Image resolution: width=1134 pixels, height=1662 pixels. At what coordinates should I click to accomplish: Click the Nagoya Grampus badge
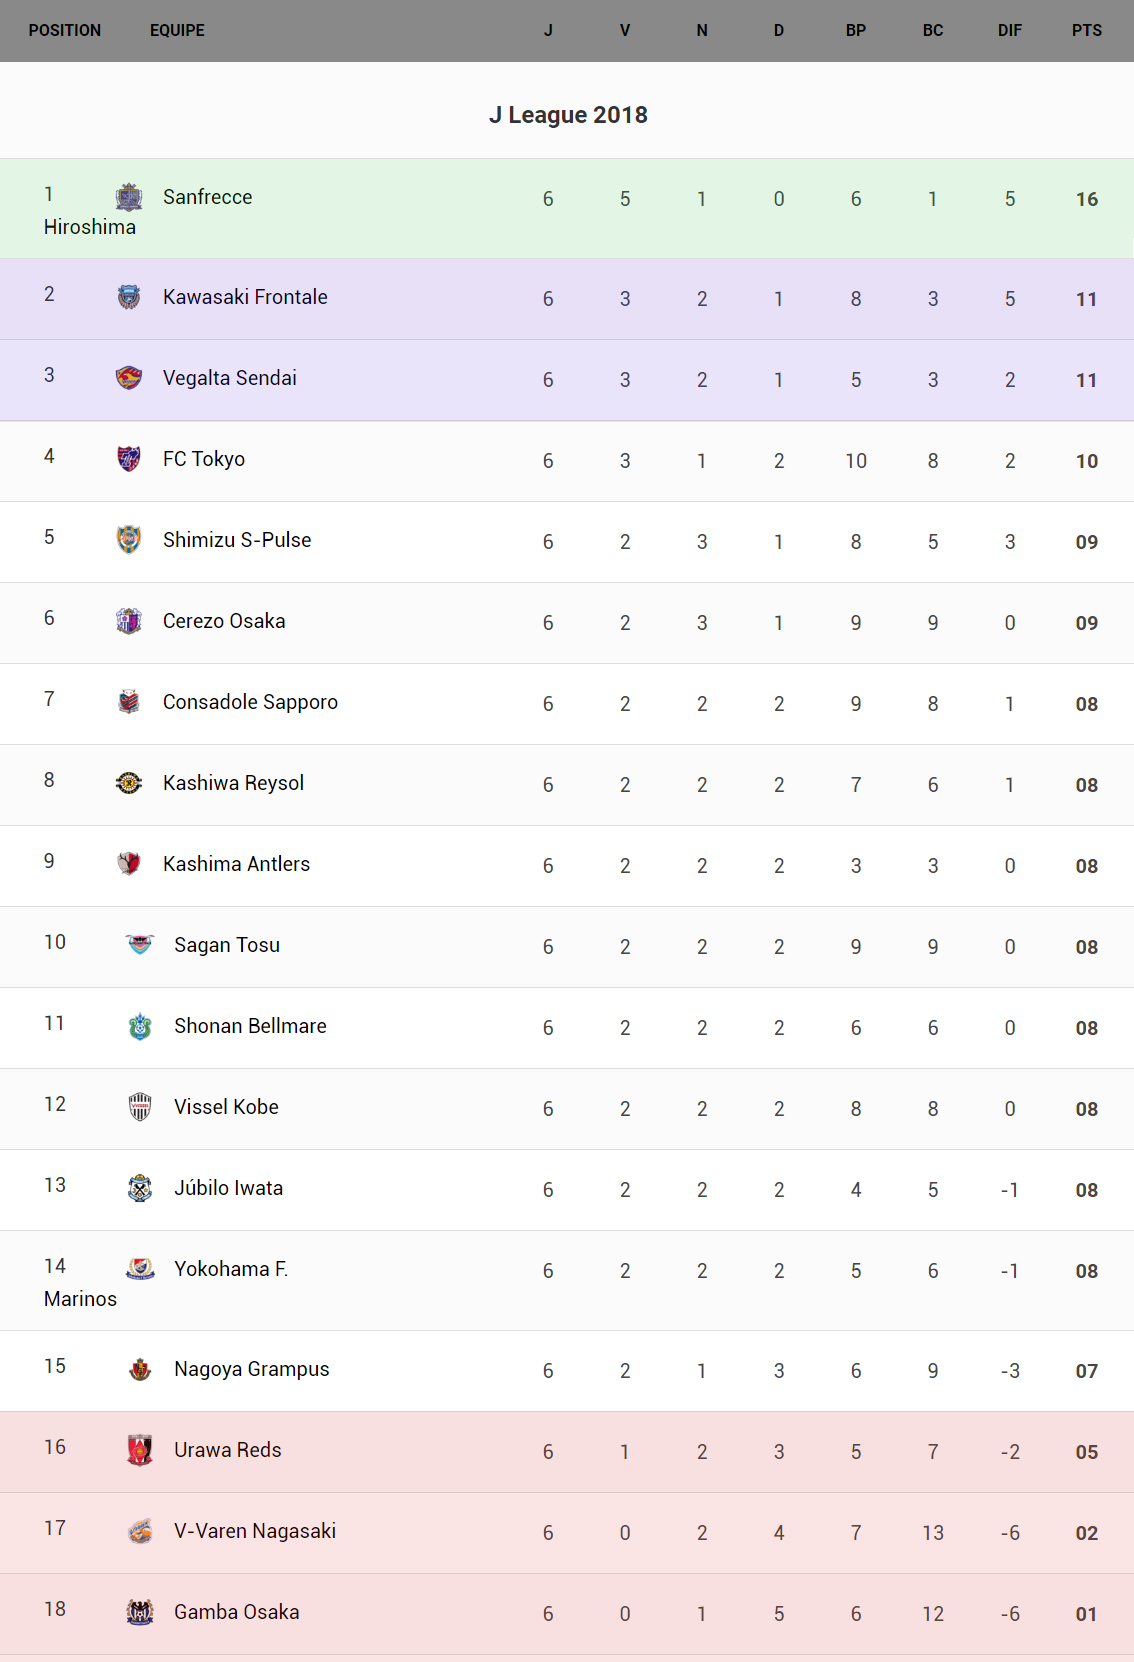click(x=140, y=1369)
